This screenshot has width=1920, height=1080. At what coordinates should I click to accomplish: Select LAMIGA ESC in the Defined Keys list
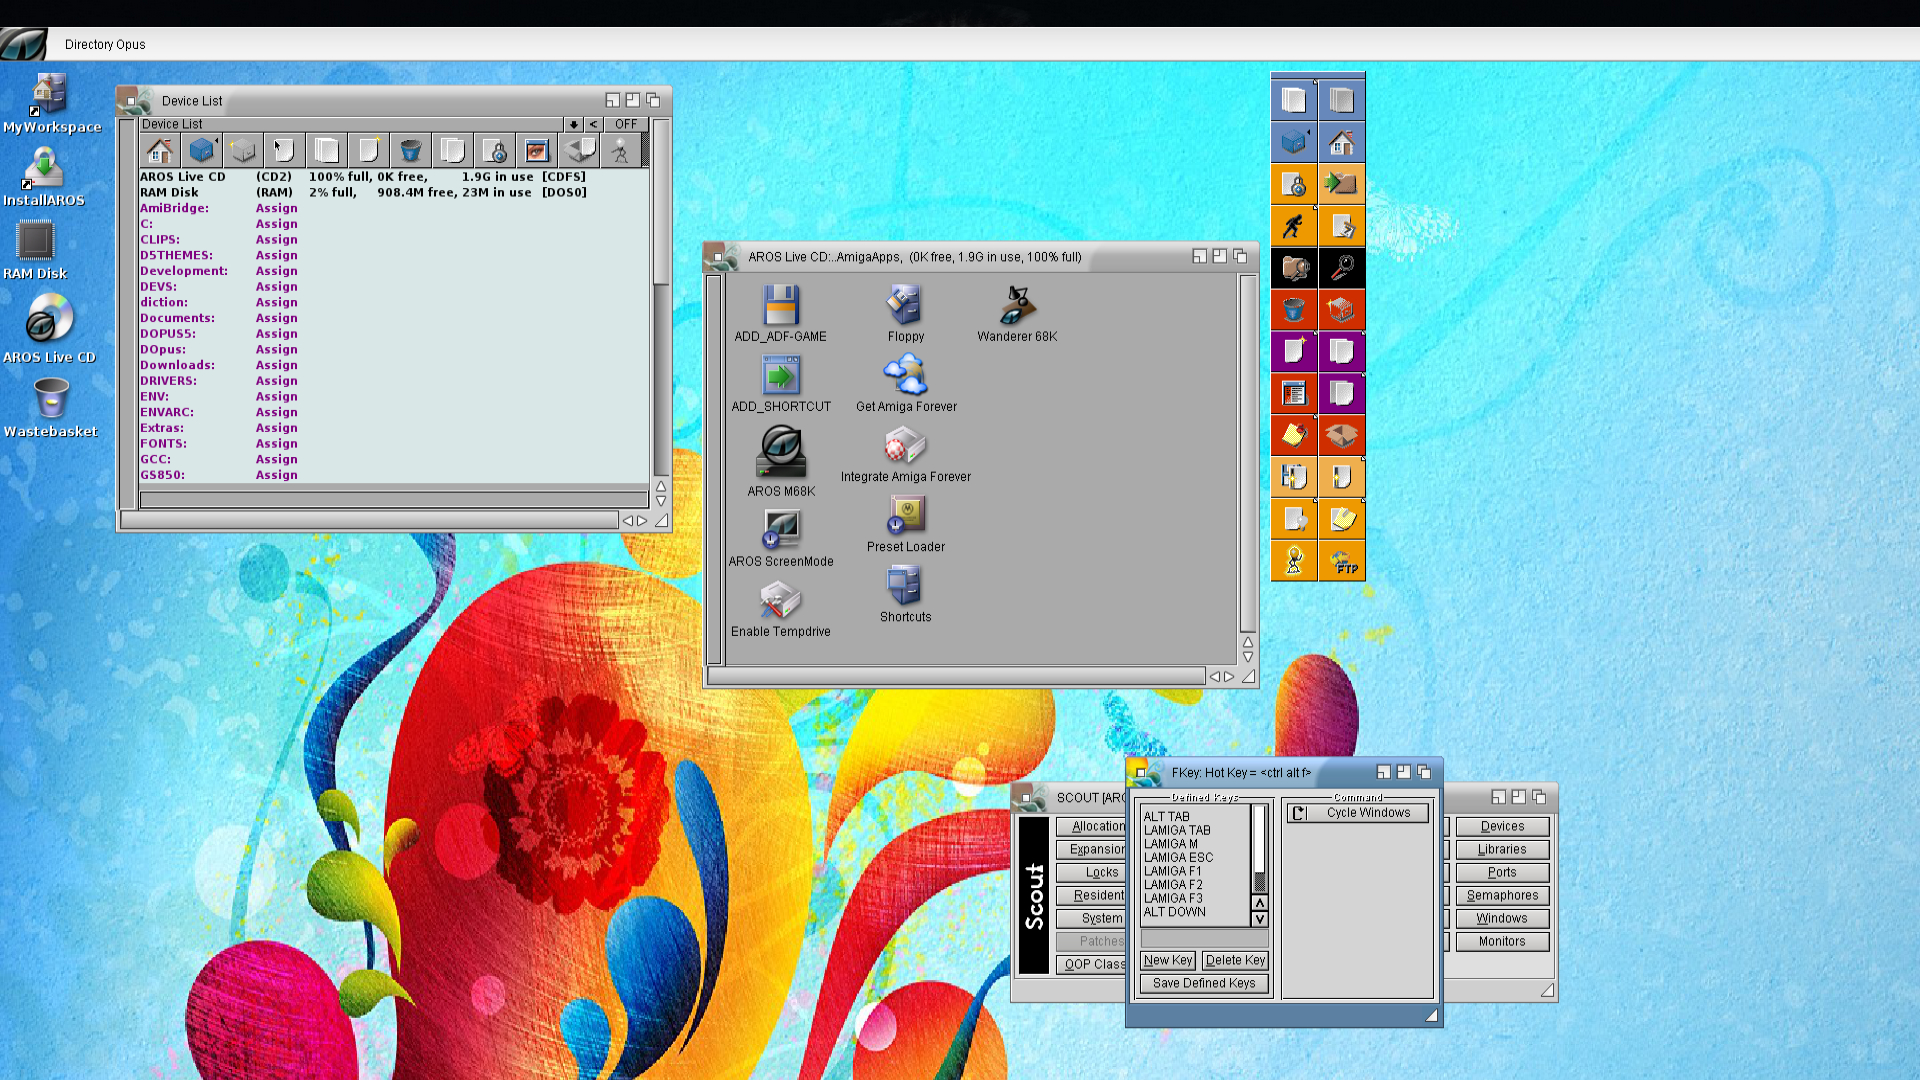pyautogui.click(x=1196, y=857)
